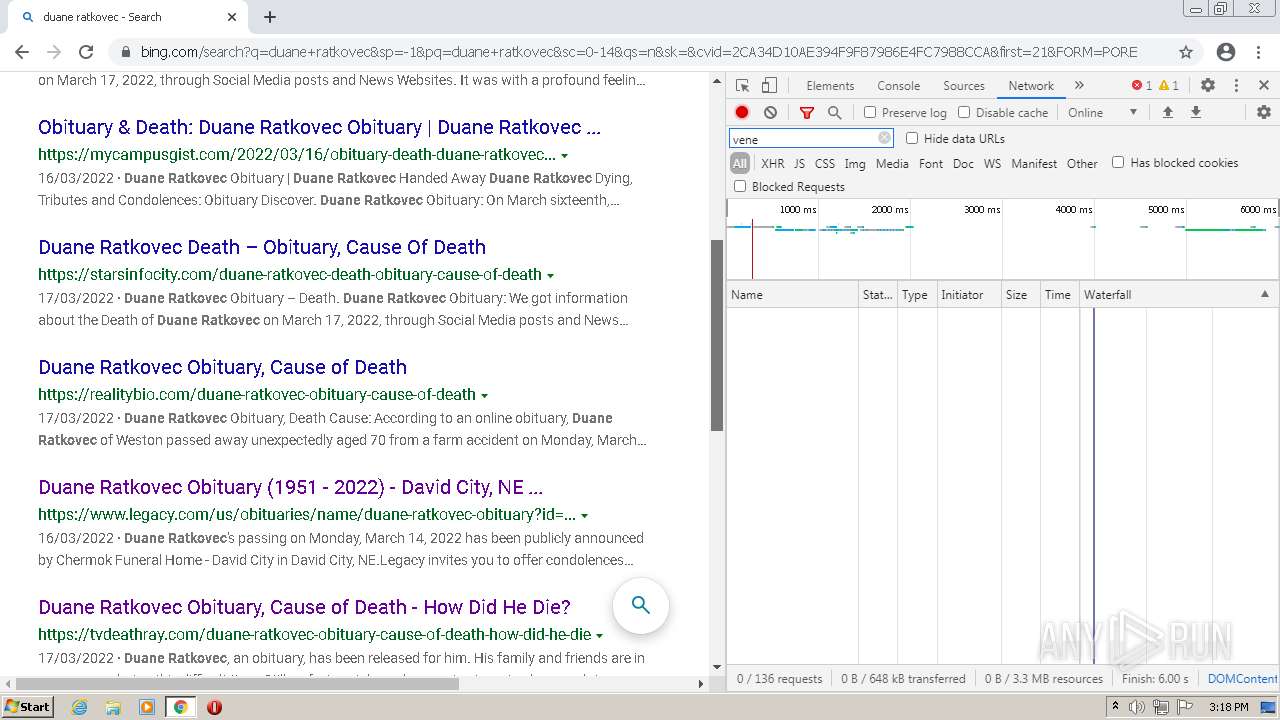Reload the Bing search page
The width and height of the screenshot is (1280, 720).
tap(86, 52)
